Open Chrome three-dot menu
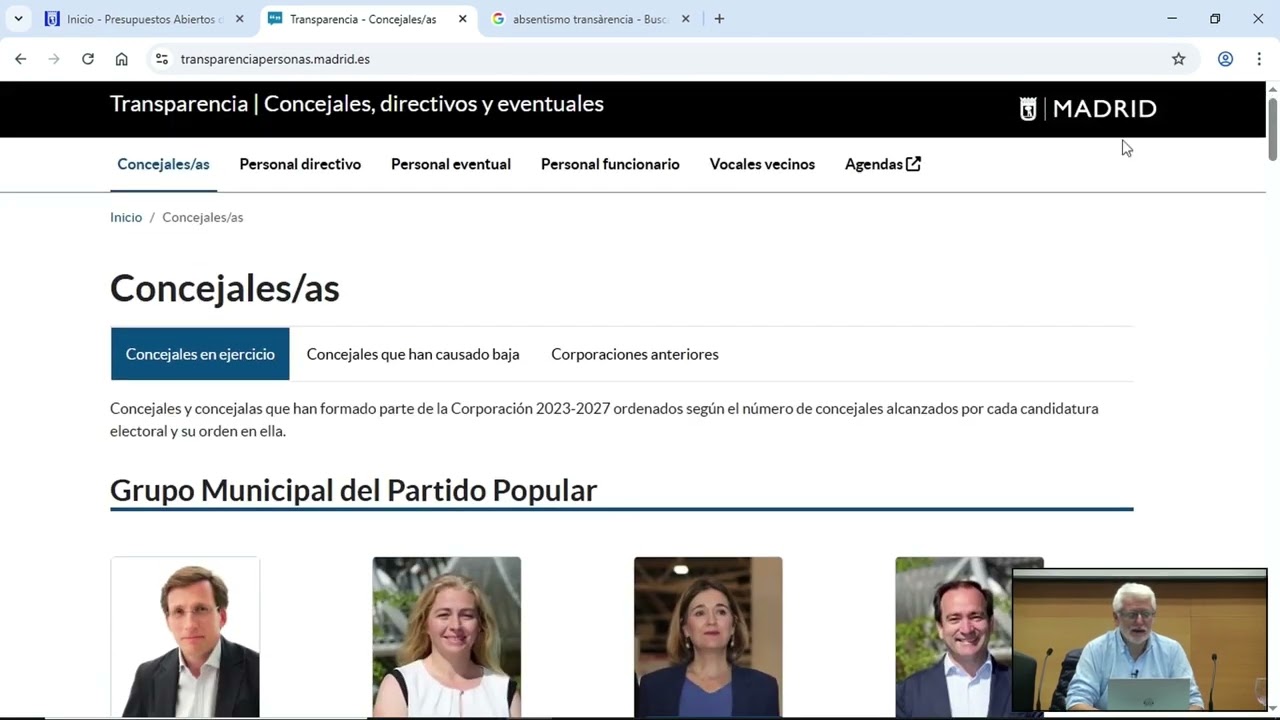This screenshot has height=720, width=1280. [x=1259, y=59]
